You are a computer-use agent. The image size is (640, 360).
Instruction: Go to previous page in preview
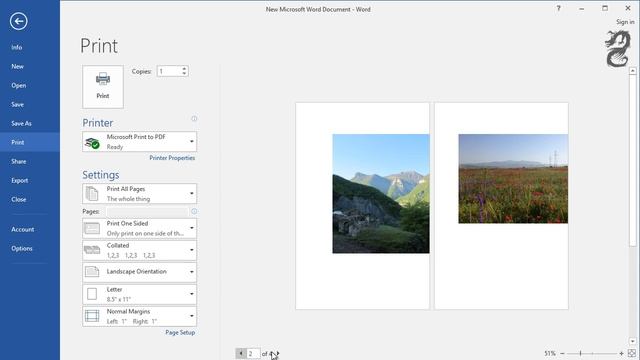click(241, 353)
